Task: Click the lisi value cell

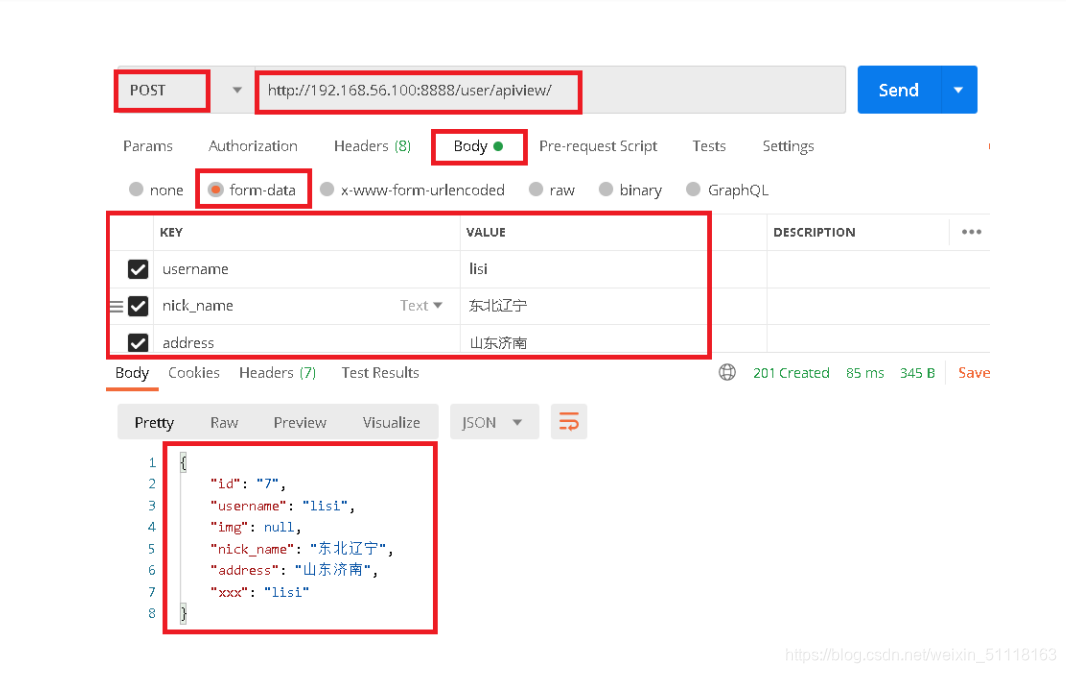Action: coord(613,269)
